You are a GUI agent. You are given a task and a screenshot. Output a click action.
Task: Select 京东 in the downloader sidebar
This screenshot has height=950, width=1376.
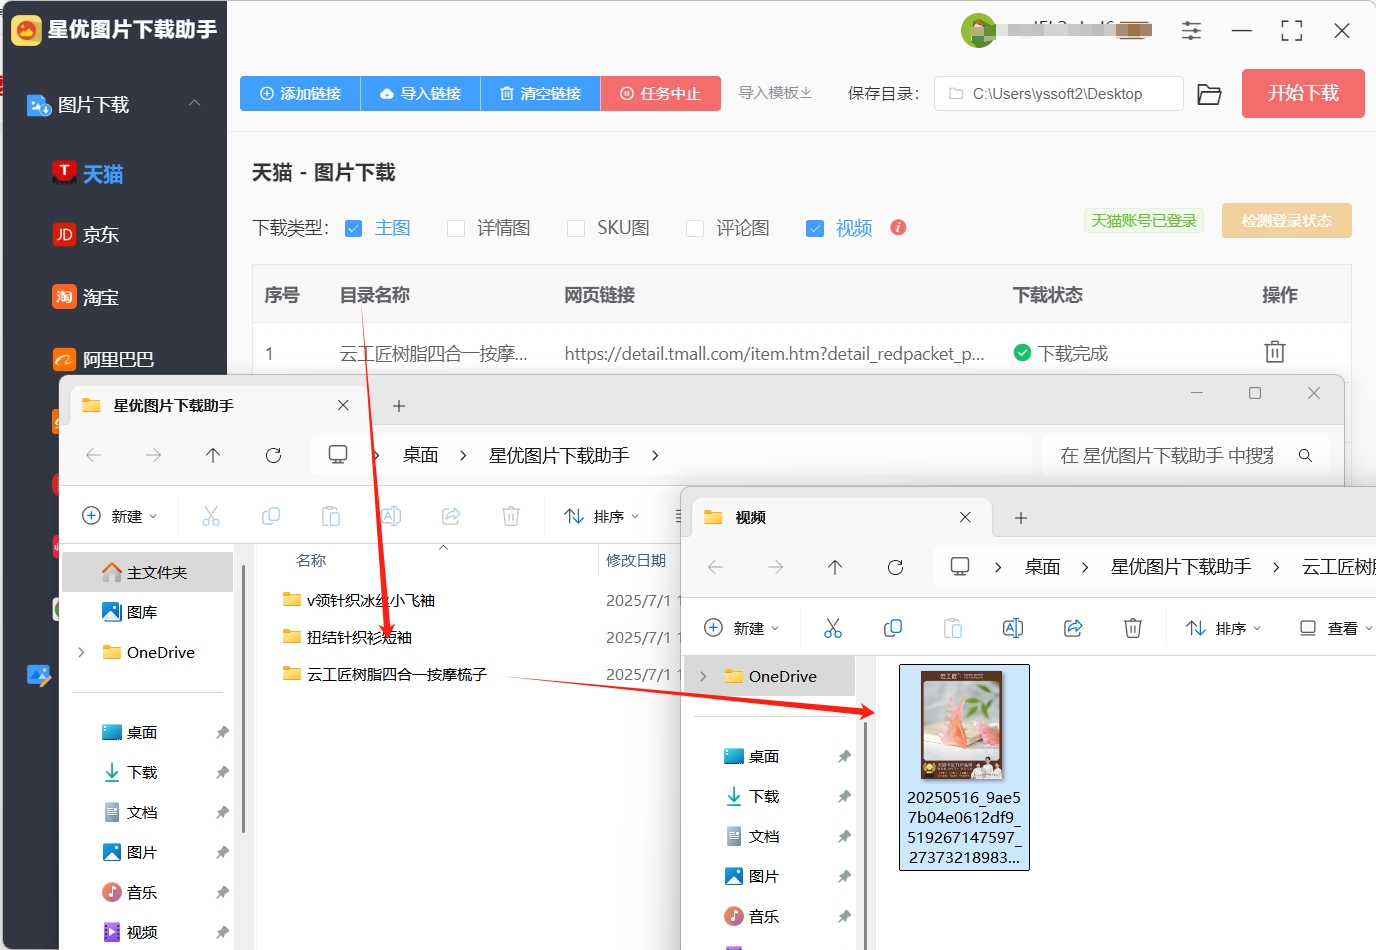tap(86, 235)
